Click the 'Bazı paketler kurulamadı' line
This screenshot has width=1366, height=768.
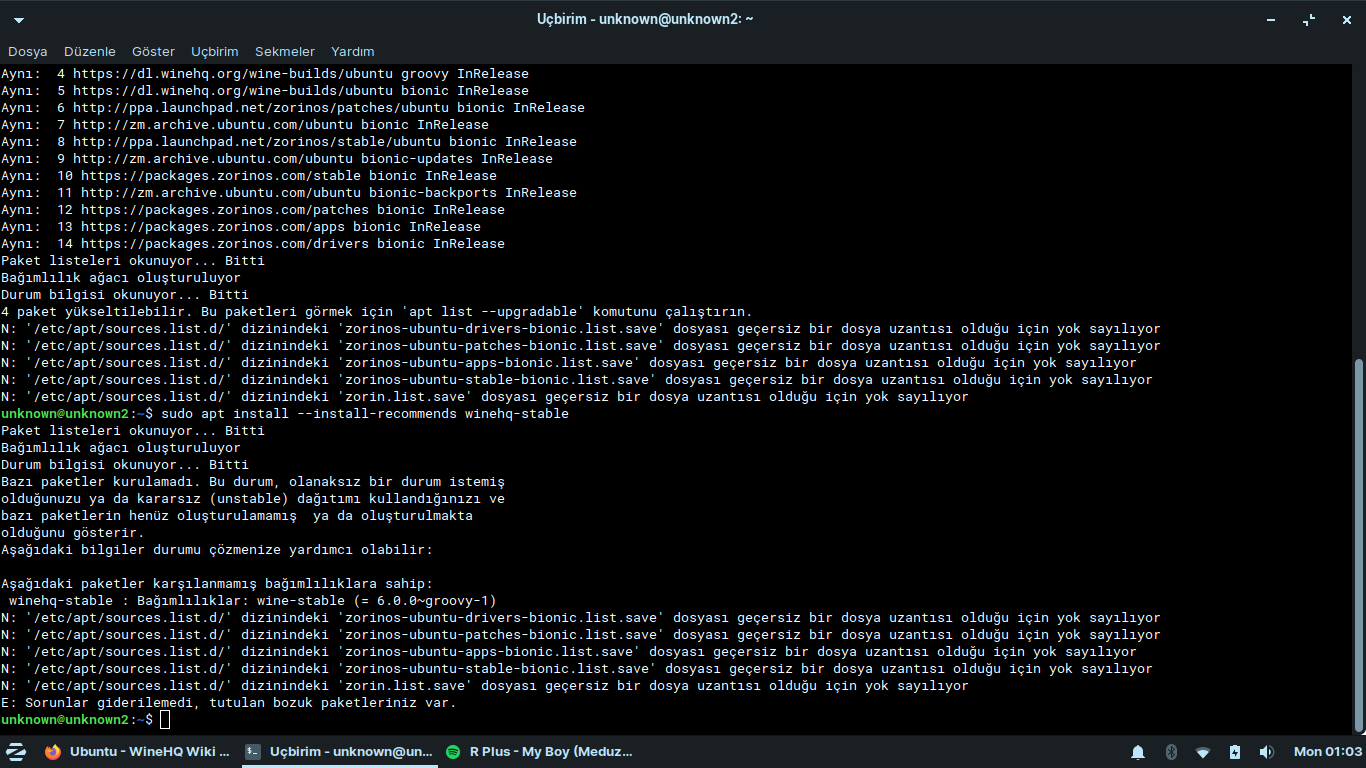pyautogui.click(x=253, y=482)
